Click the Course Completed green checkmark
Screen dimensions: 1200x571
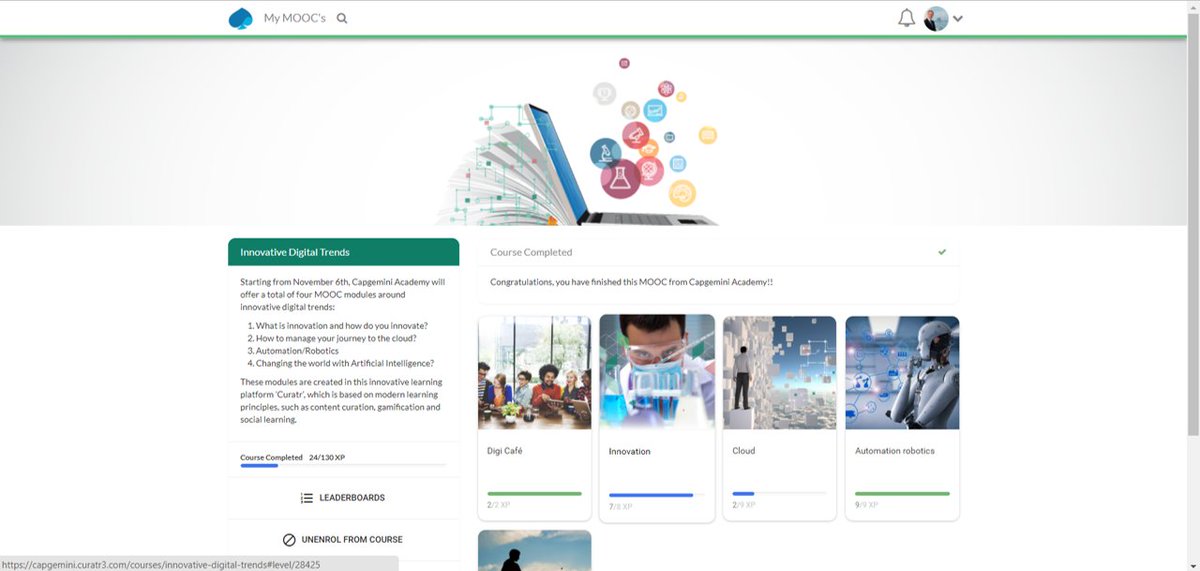tap(942, 252)
